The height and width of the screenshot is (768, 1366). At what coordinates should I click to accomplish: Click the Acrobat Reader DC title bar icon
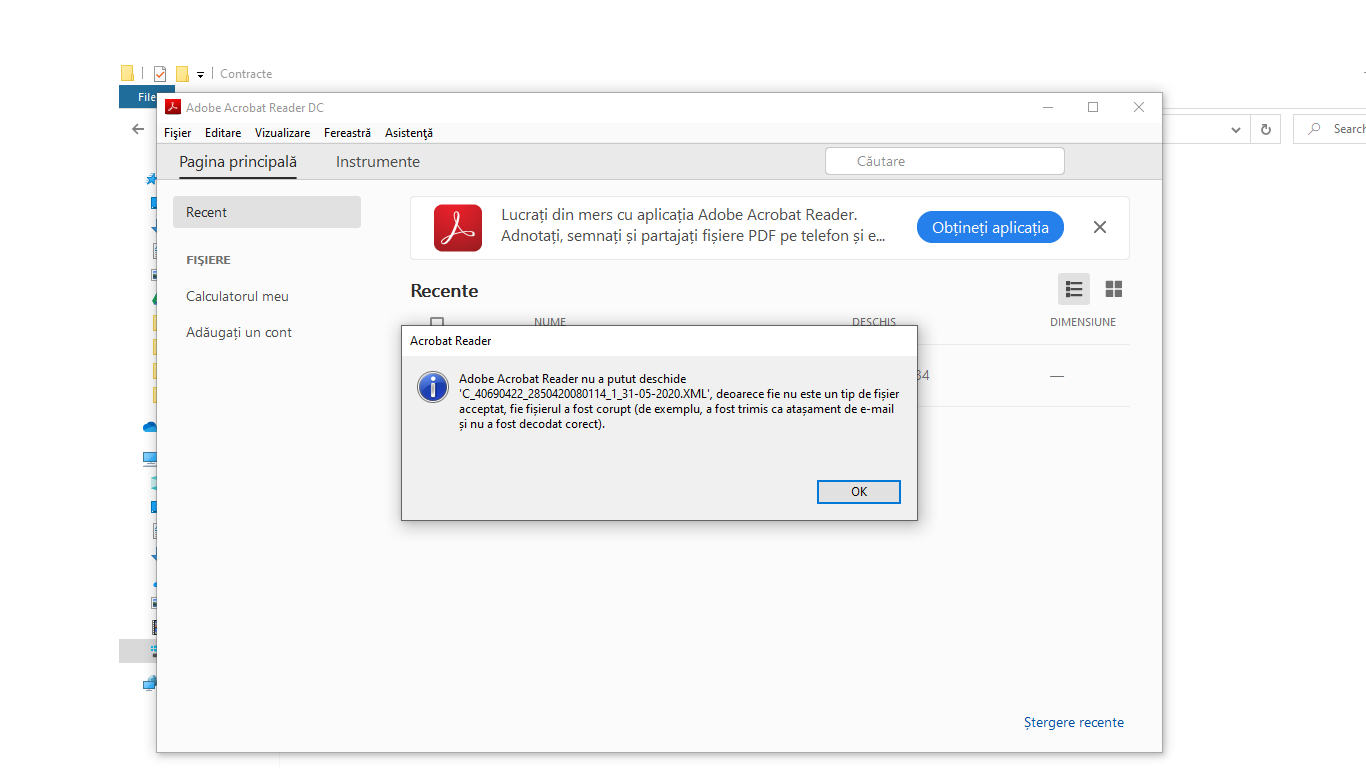173,107
